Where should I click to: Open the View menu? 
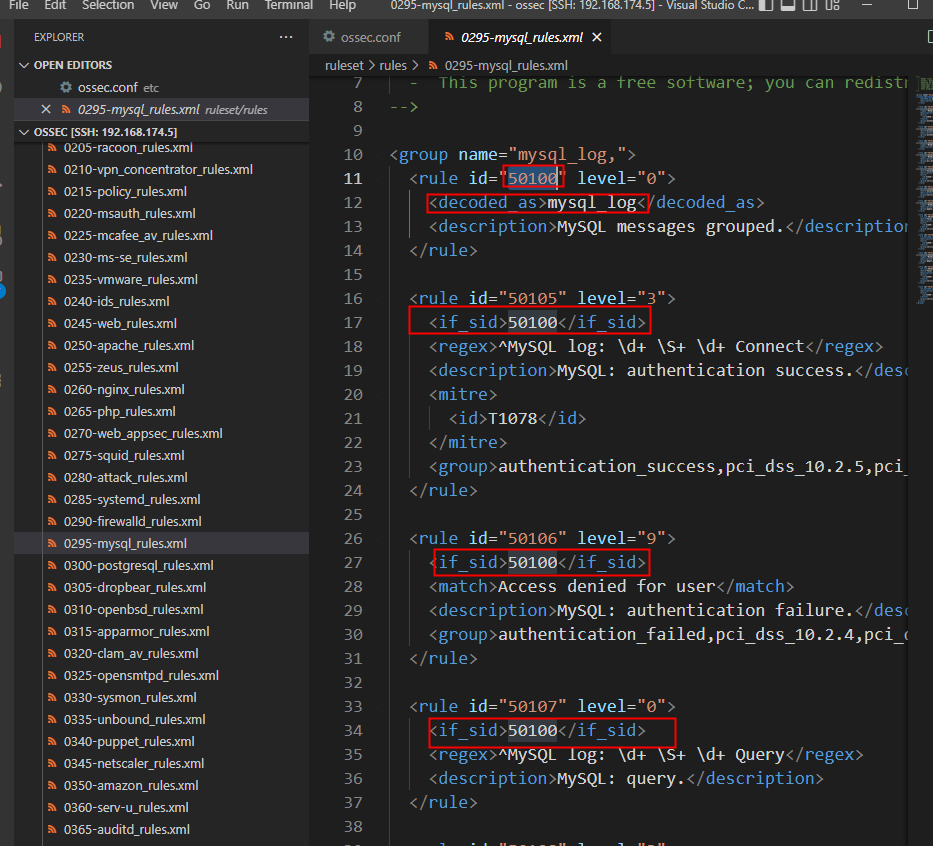click(x=164, y=5)
